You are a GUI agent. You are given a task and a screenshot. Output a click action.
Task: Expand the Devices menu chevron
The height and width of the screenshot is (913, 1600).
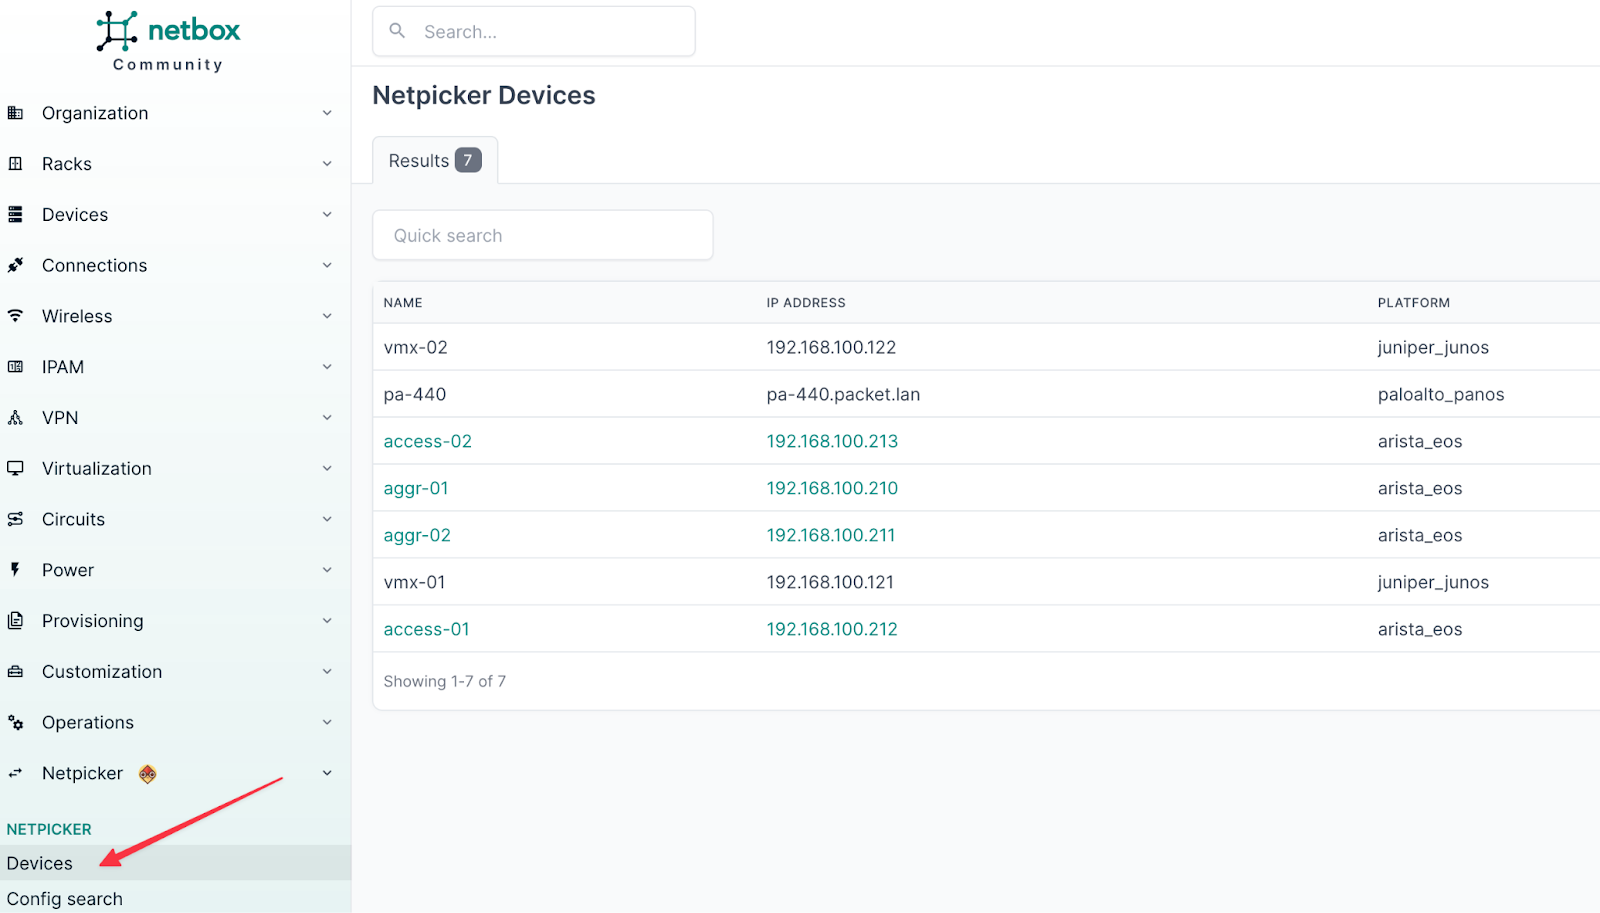327,215
